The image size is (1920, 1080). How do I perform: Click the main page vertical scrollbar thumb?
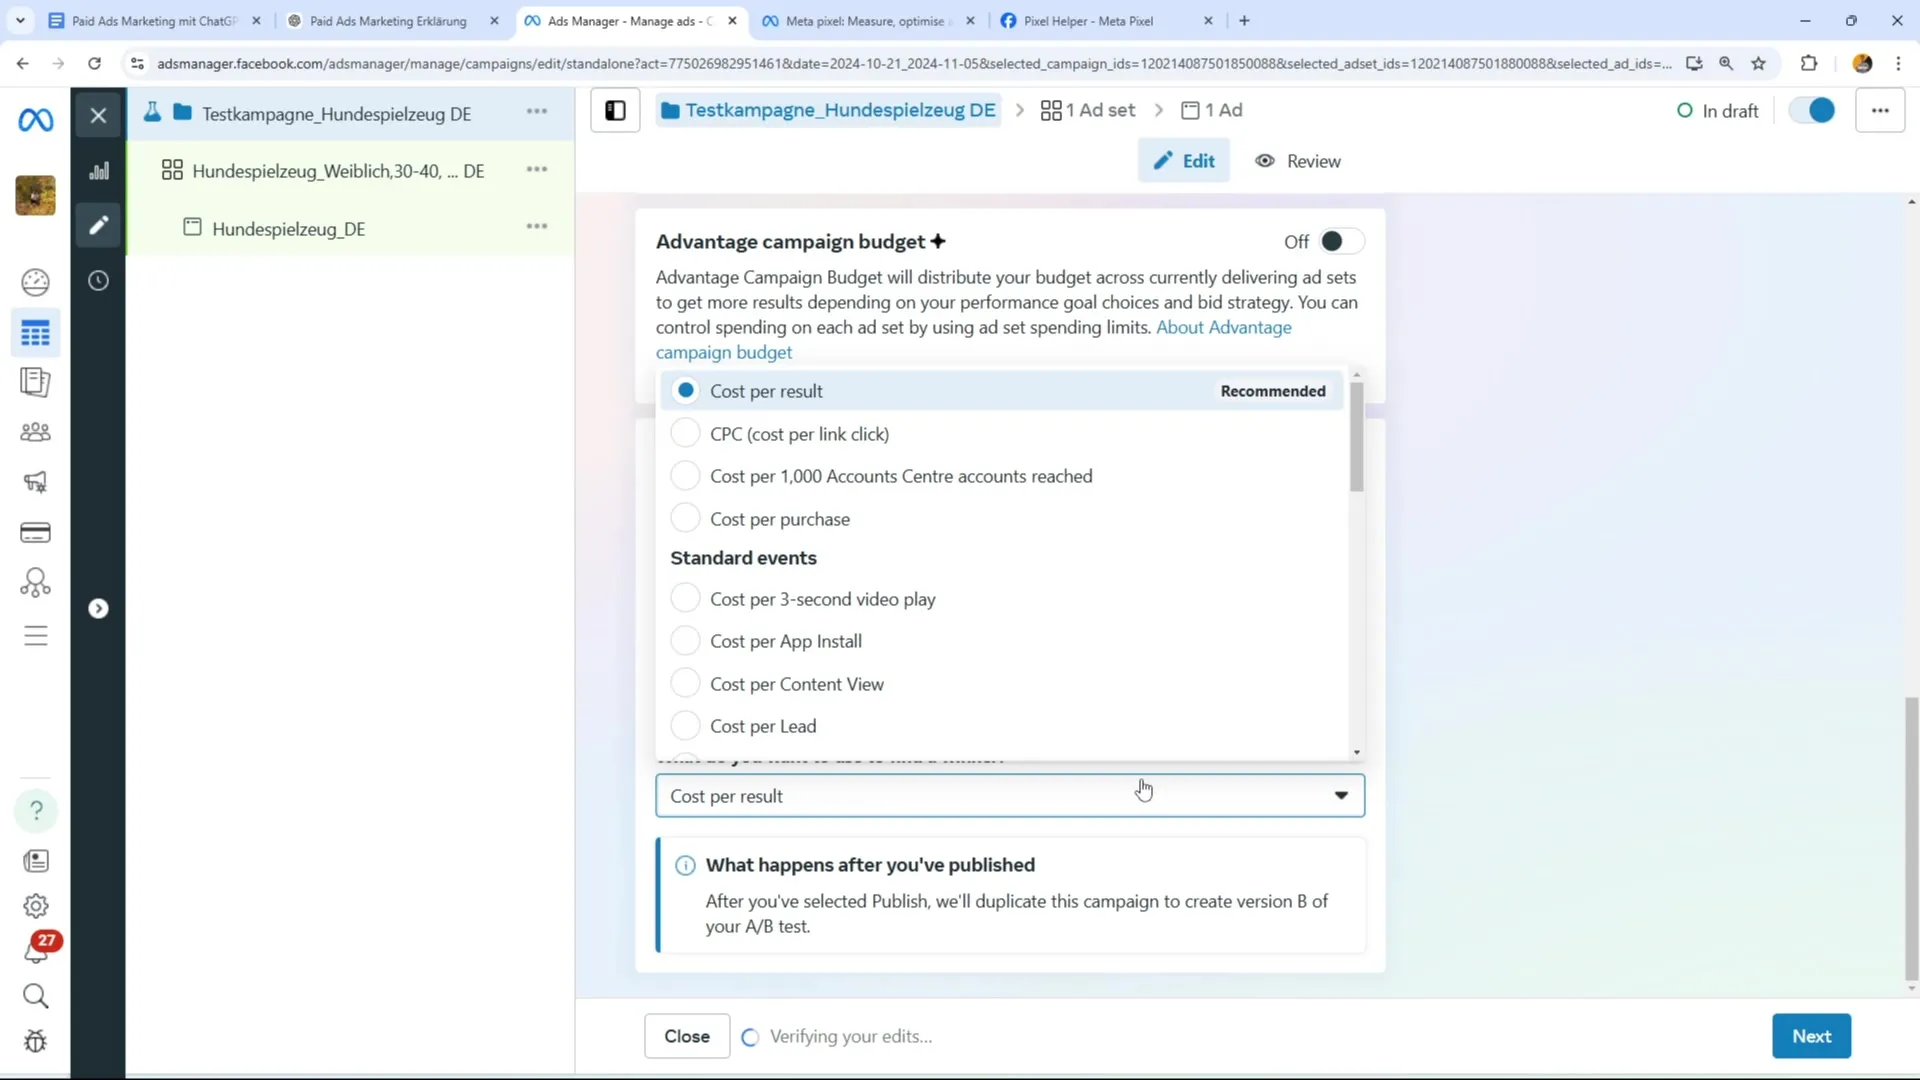point(1911,838)
